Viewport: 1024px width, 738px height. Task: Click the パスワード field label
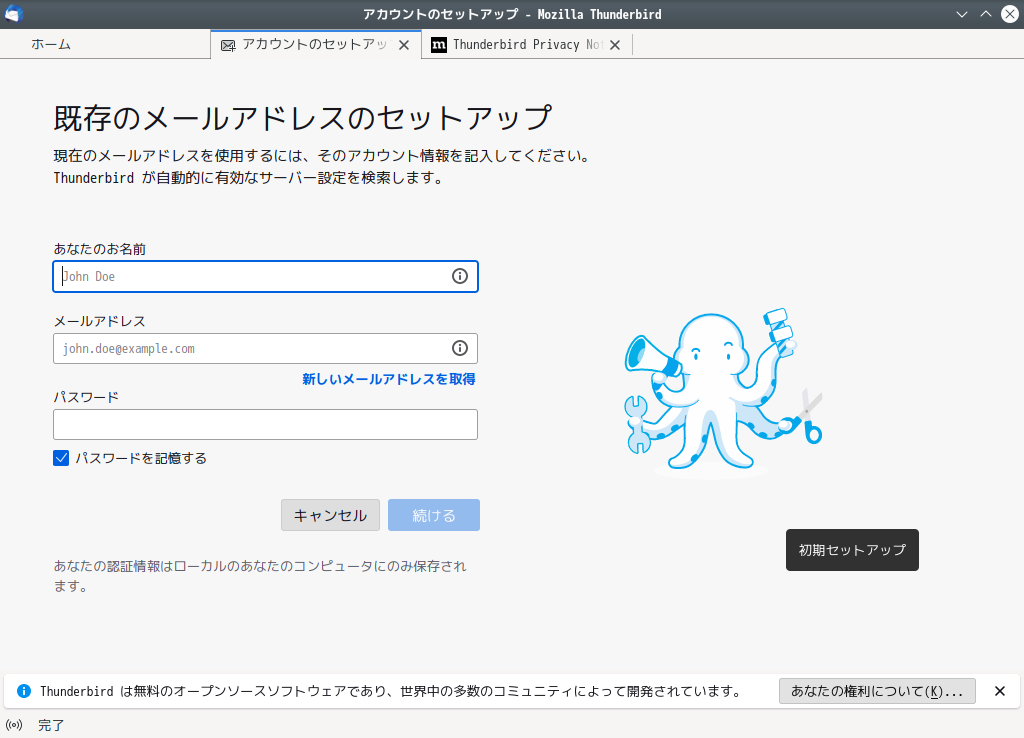coord(86,397)
